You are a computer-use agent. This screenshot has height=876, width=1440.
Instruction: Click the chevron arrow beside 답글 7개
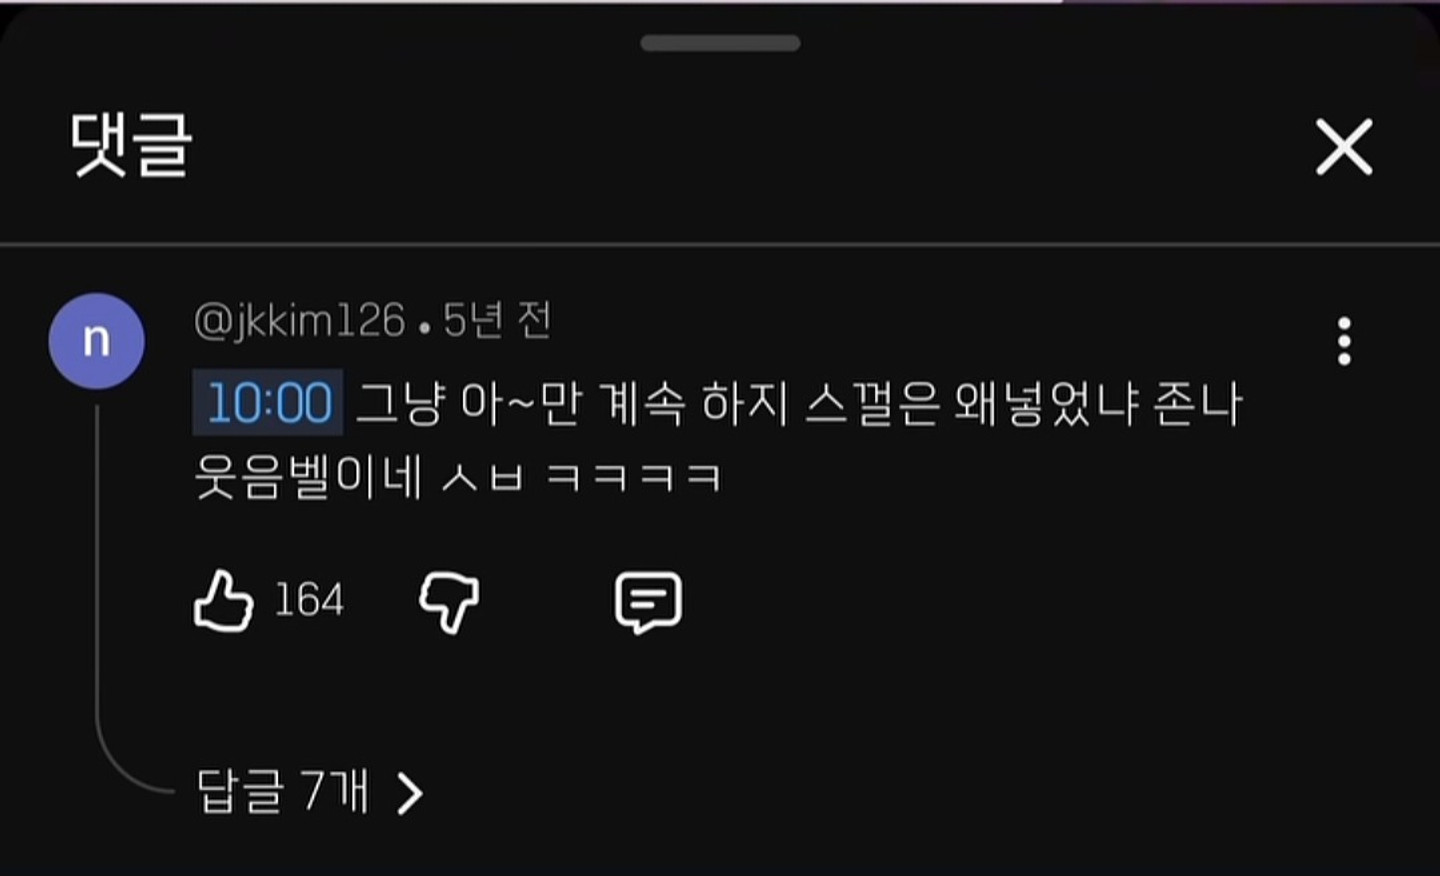pyautogui.click(x=410, y=794)
